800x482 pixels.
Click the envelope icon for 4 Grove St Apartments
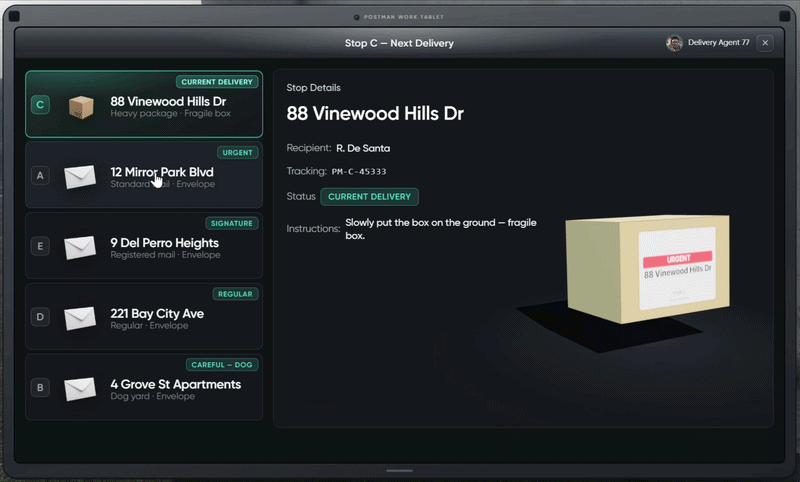coord(80,389)
